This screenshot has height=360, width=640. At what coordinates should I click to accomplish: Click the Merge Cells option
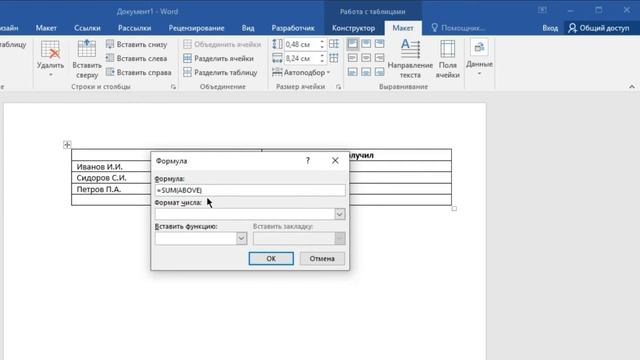click(x=222, y=44)
